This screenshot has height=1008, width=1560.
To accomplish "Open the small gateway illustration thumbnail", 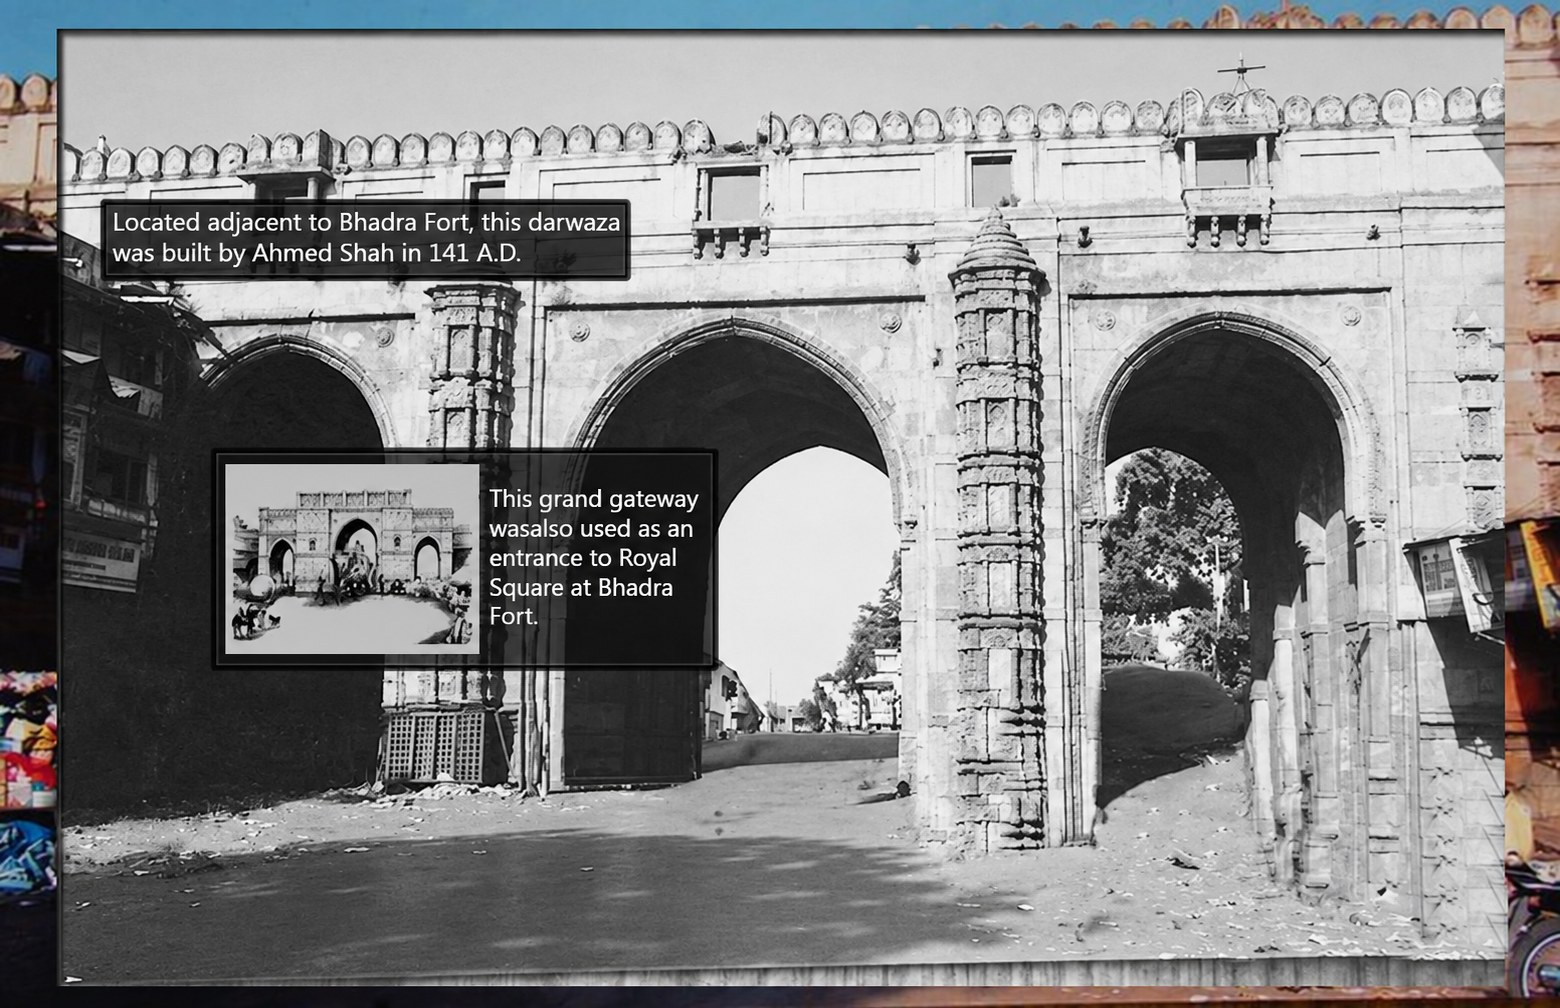I will coord(352,559).
